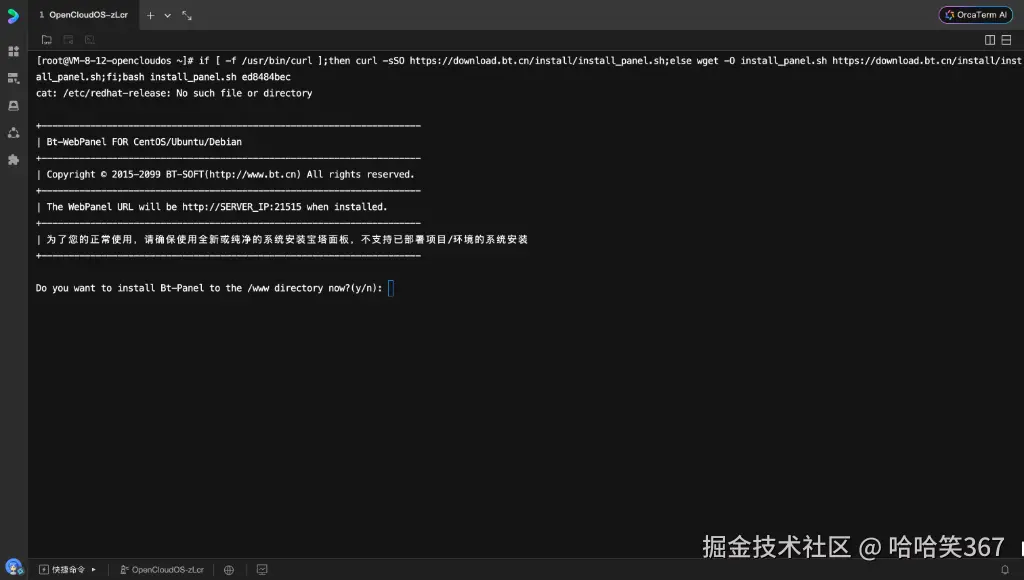Split the terminal vertically into columns
The image size is (1024, 580).
(989, 40)
